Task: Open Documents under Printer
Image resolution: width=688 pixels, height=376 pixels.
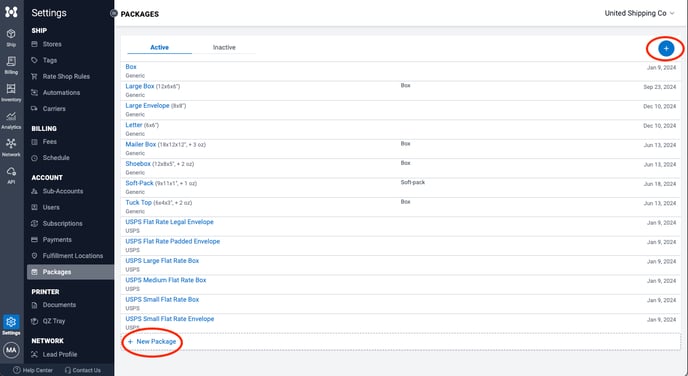Action: coord(59,305)
